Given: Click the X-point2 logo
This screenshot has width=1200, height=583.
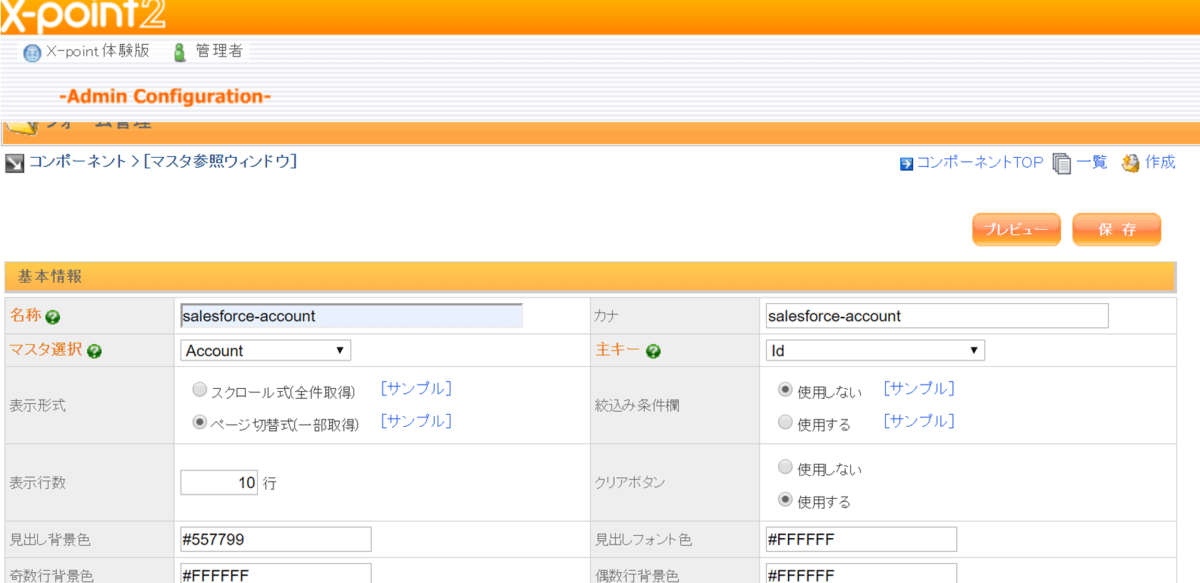Looking at the screenshot, I should 83,15.
